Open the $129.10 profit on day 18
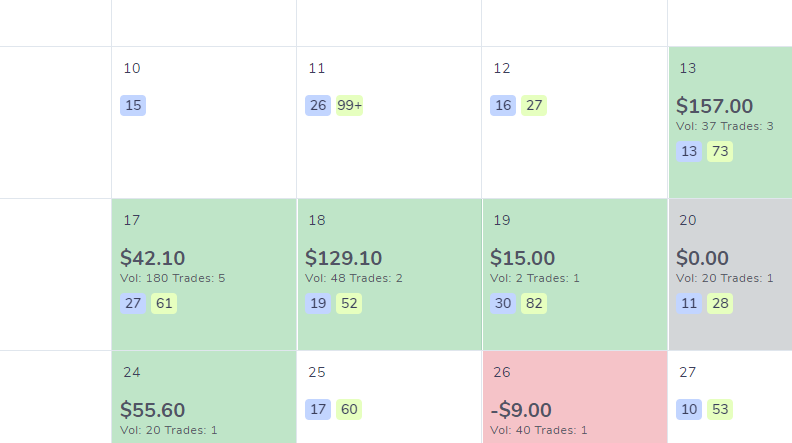Image resolution: width=792 pixels, height=443 pixels. pyautogui.click(x=343, y=258)
